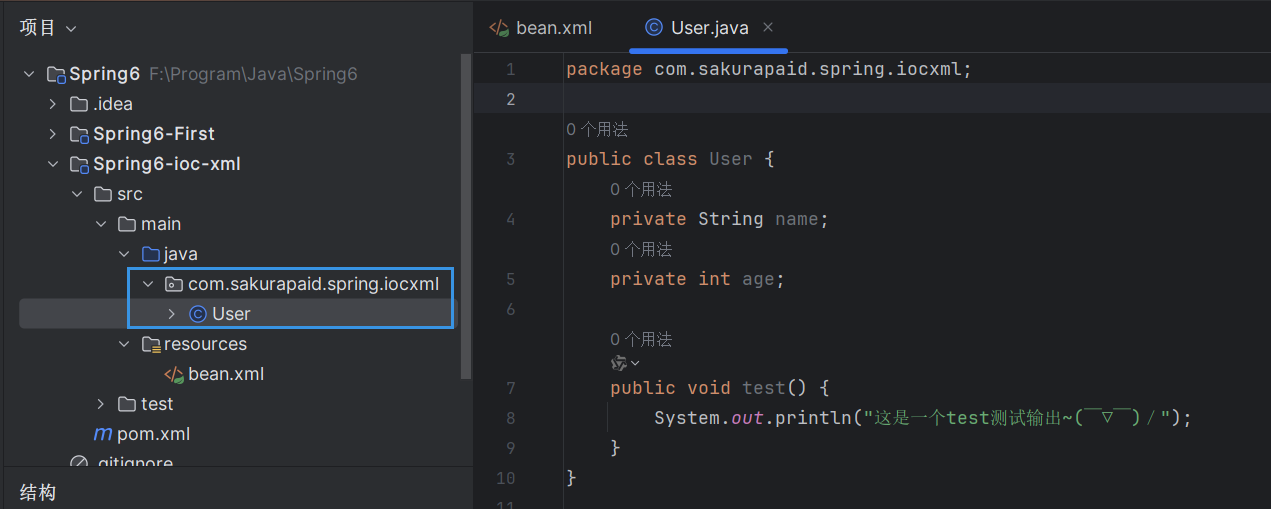Collapse the com.sakurapaid.spring.iocxml package chevron

[149, 284]
